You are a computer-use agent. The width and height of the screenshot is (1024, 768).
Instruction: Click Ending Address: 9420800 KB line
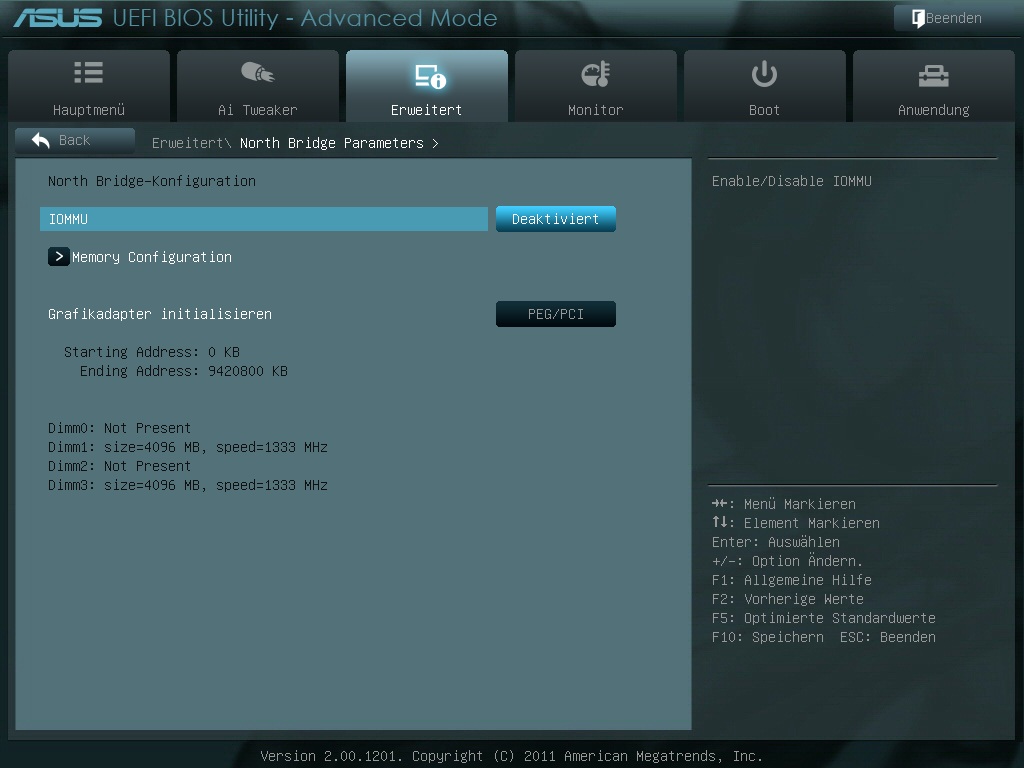point(184,371)
